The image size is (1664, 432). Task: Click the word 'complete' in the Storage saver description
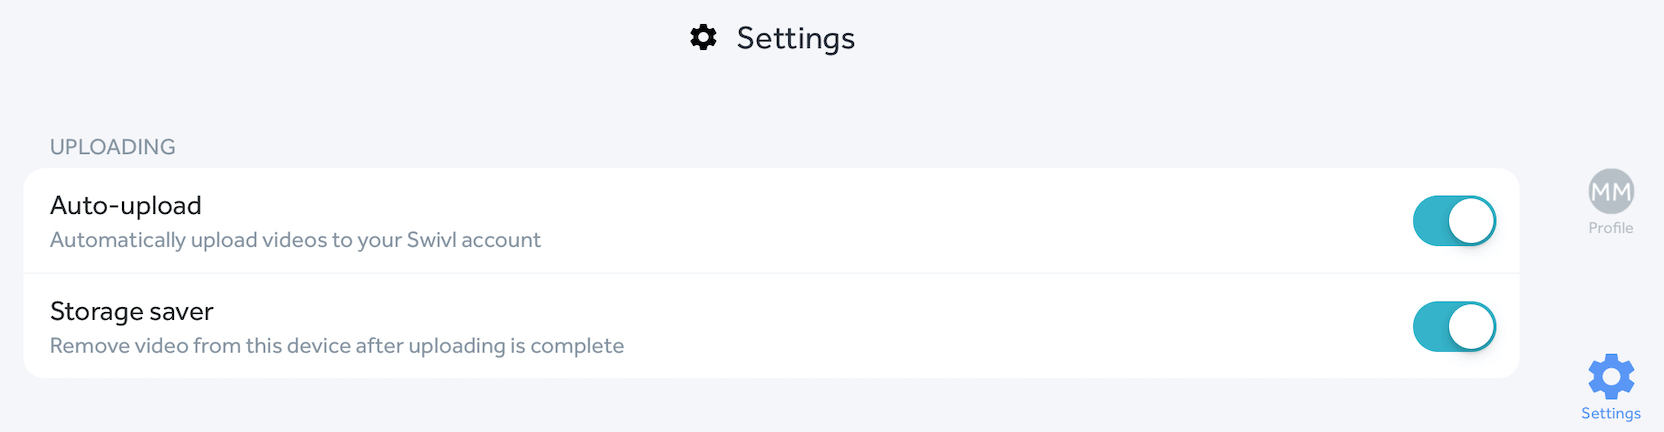[x=577, y=346]
